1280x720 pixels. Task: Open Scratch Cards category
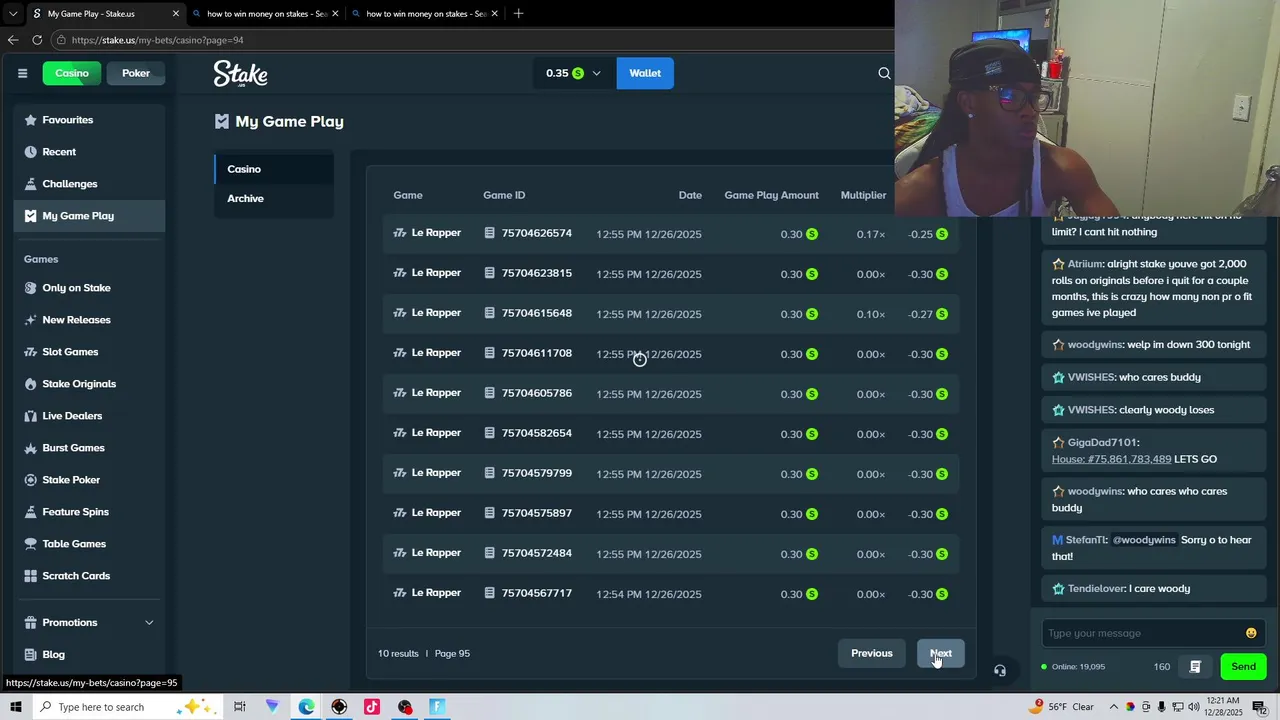[x=90, y=576]
